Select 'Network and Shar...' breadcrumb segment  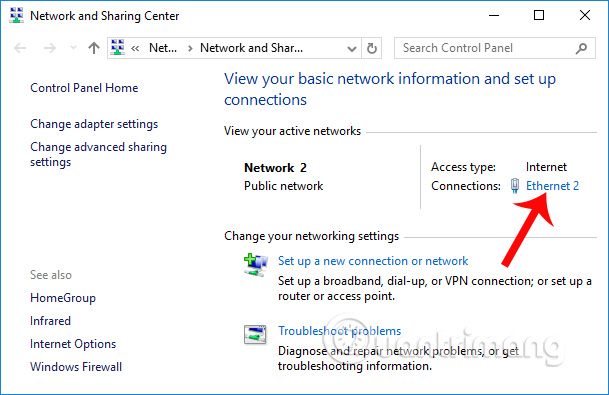pyautogui.click(x=251, y=48)
